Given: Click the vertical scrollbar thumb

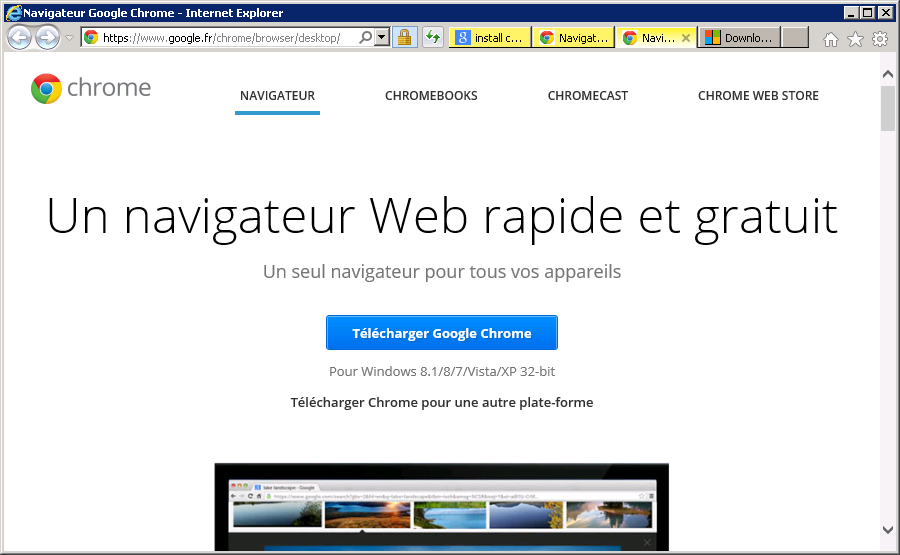Looking at the screenshot, I should [888, 108].
